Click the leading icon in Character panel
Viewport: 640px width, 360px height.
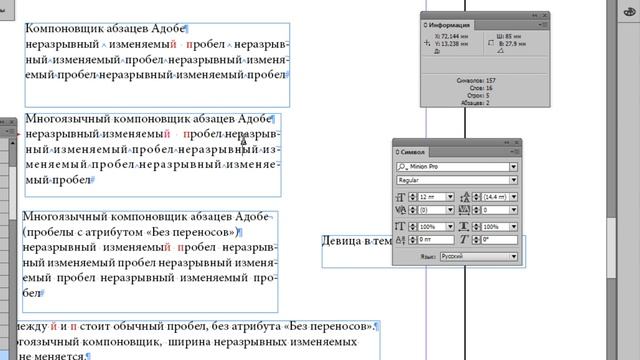(464, 197)
